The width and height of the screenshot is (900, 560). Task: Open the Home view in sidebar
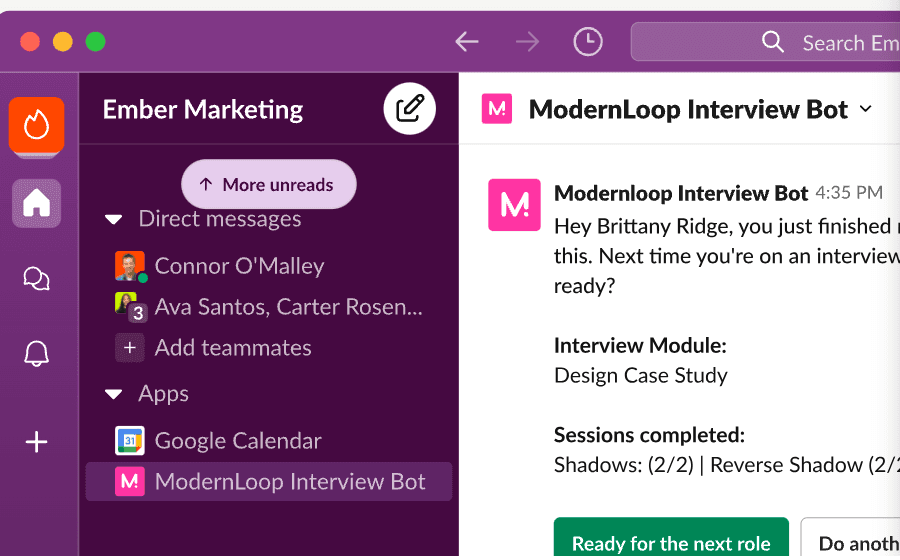(37, 203)
